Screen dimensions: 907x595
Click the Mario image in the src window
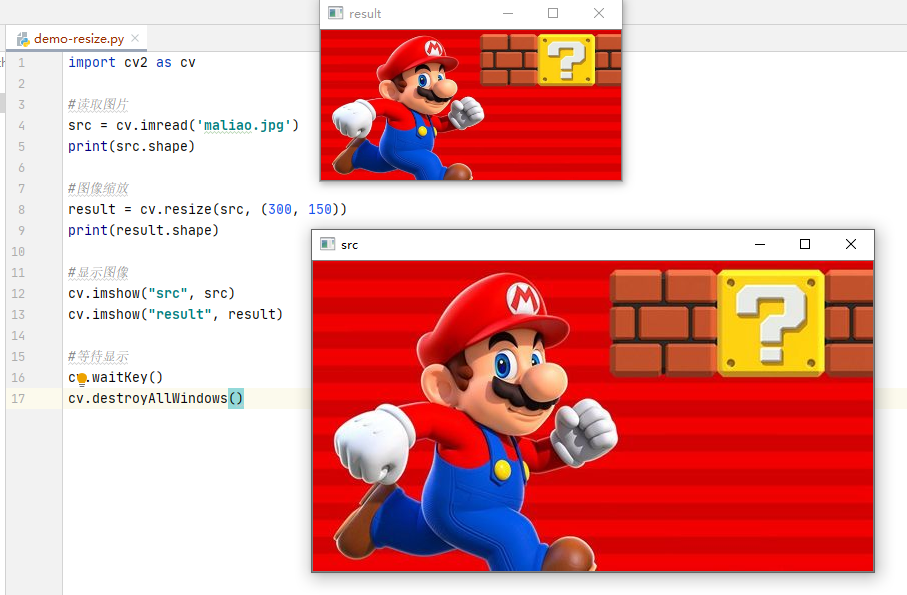[593, 416]
